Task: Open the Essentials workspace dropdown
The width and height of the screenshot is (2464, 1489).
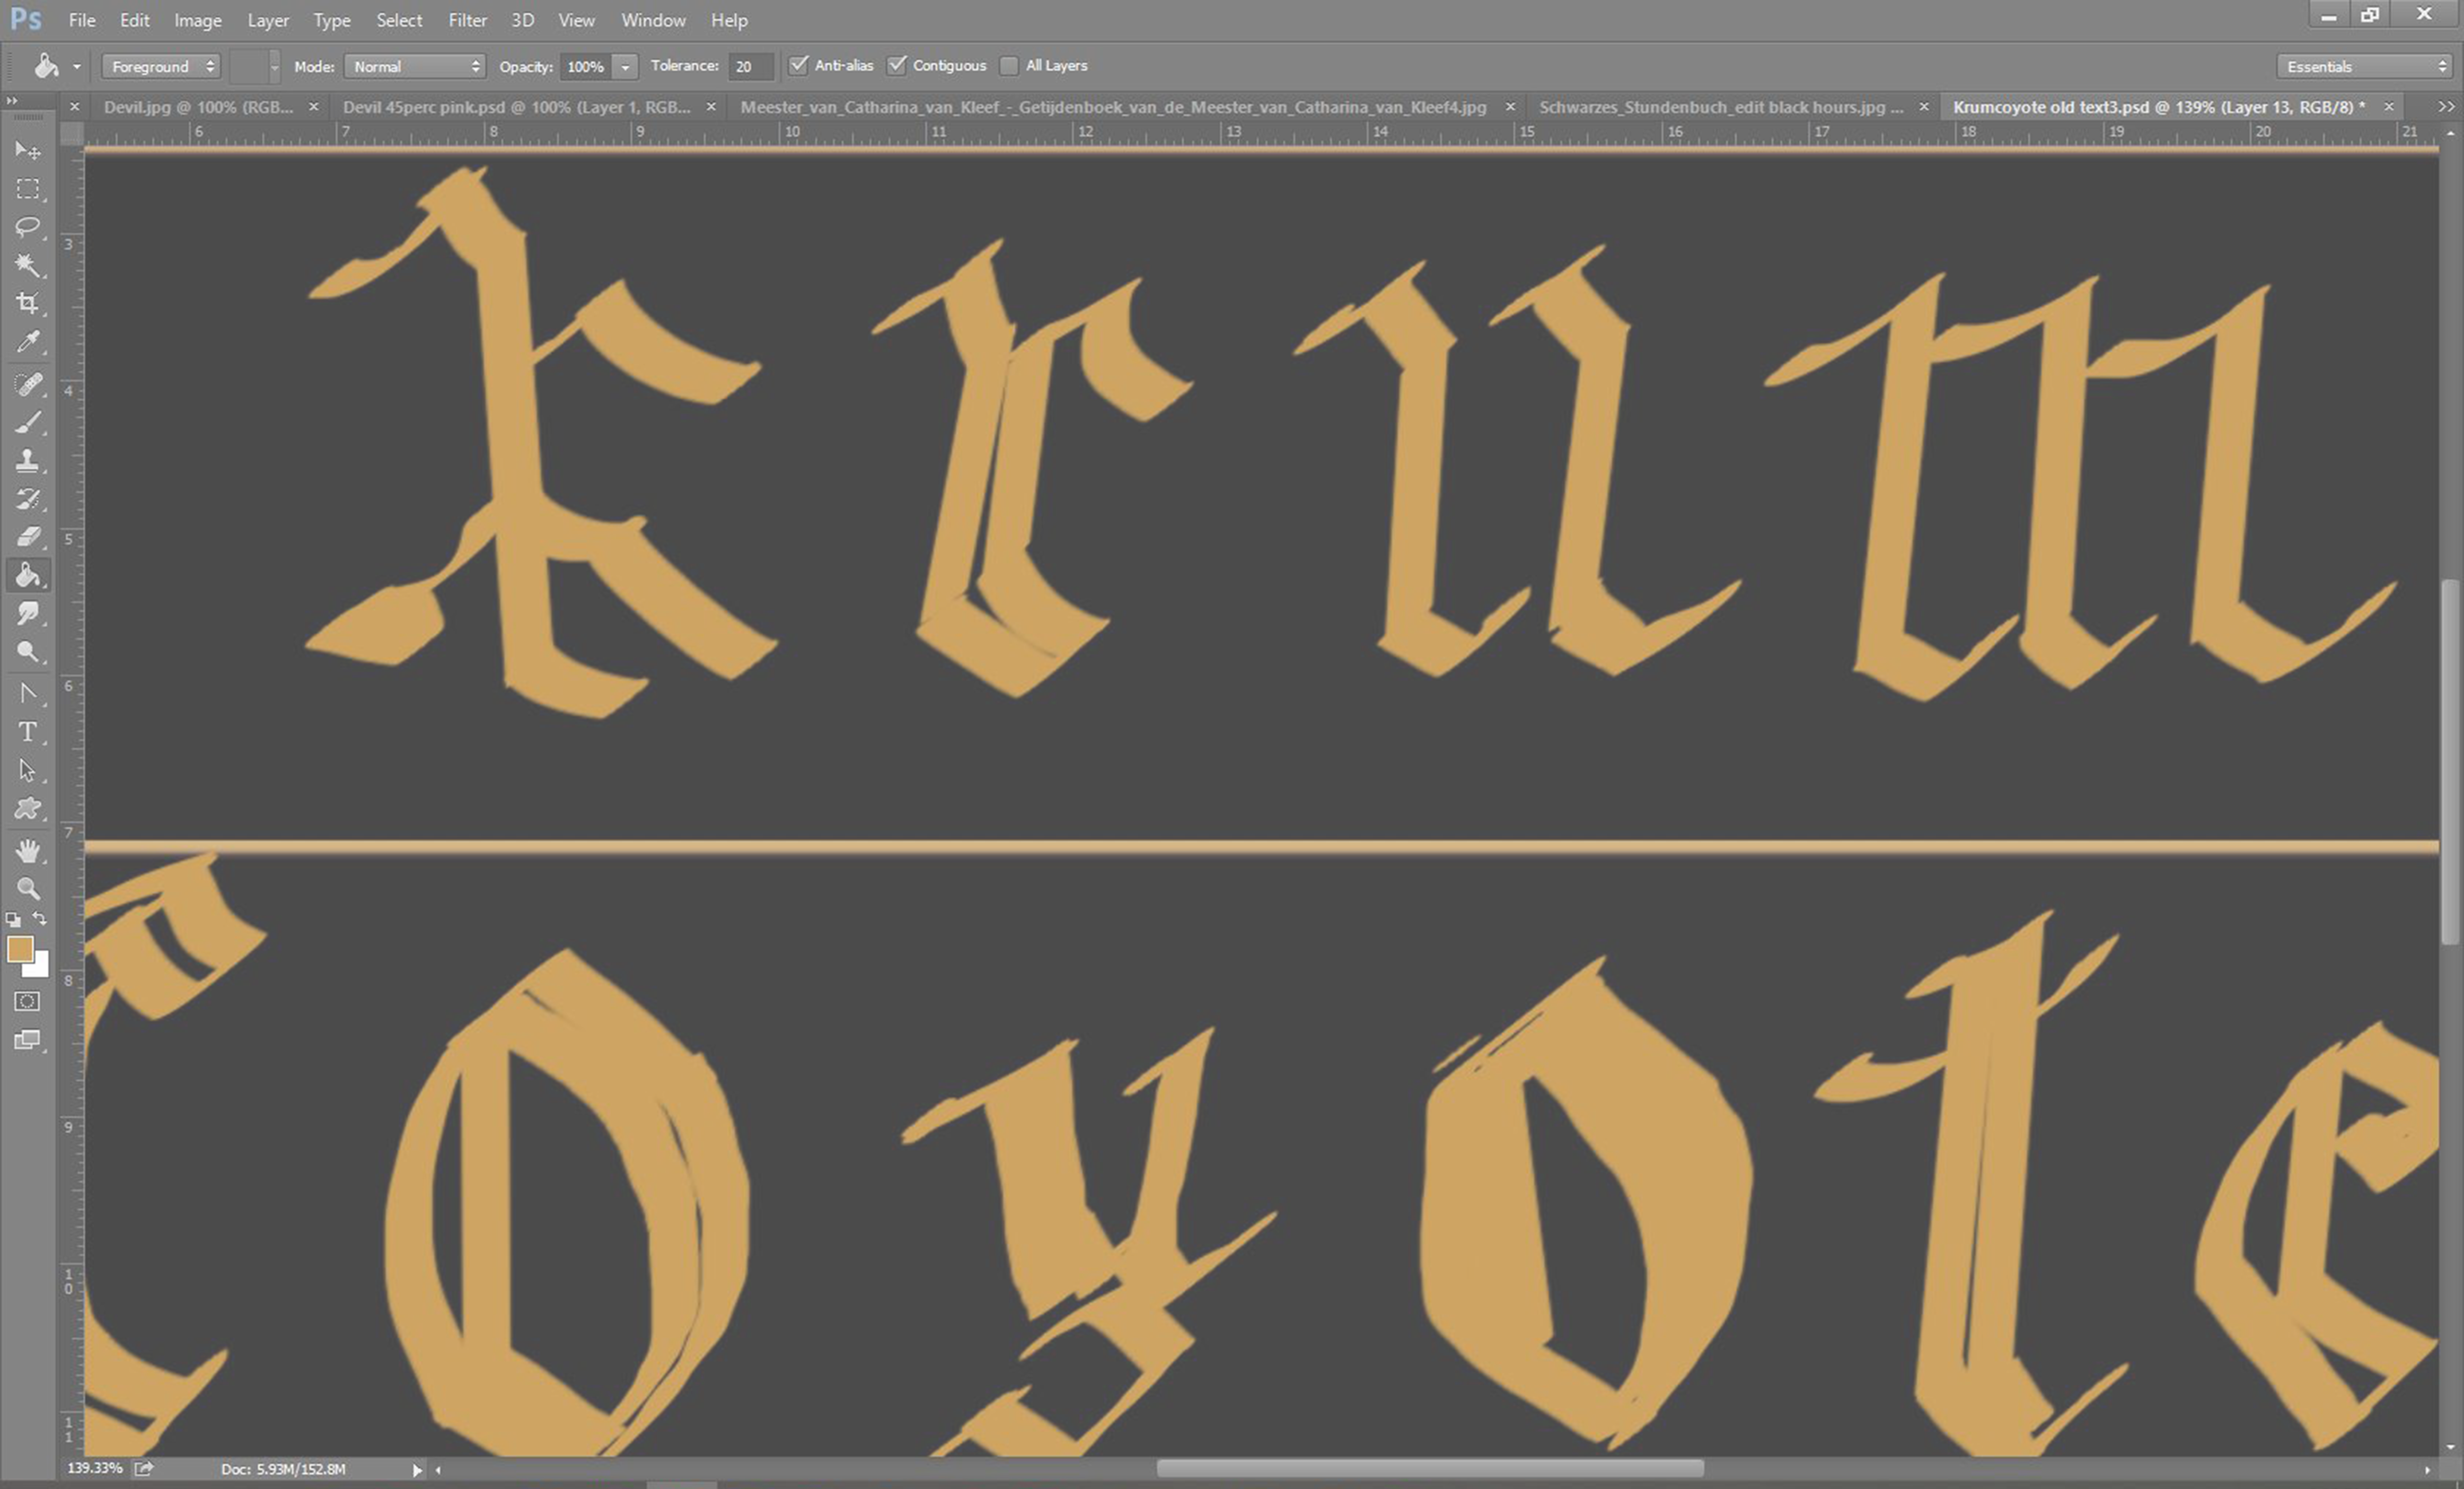Action: [x=2365, y=66]
